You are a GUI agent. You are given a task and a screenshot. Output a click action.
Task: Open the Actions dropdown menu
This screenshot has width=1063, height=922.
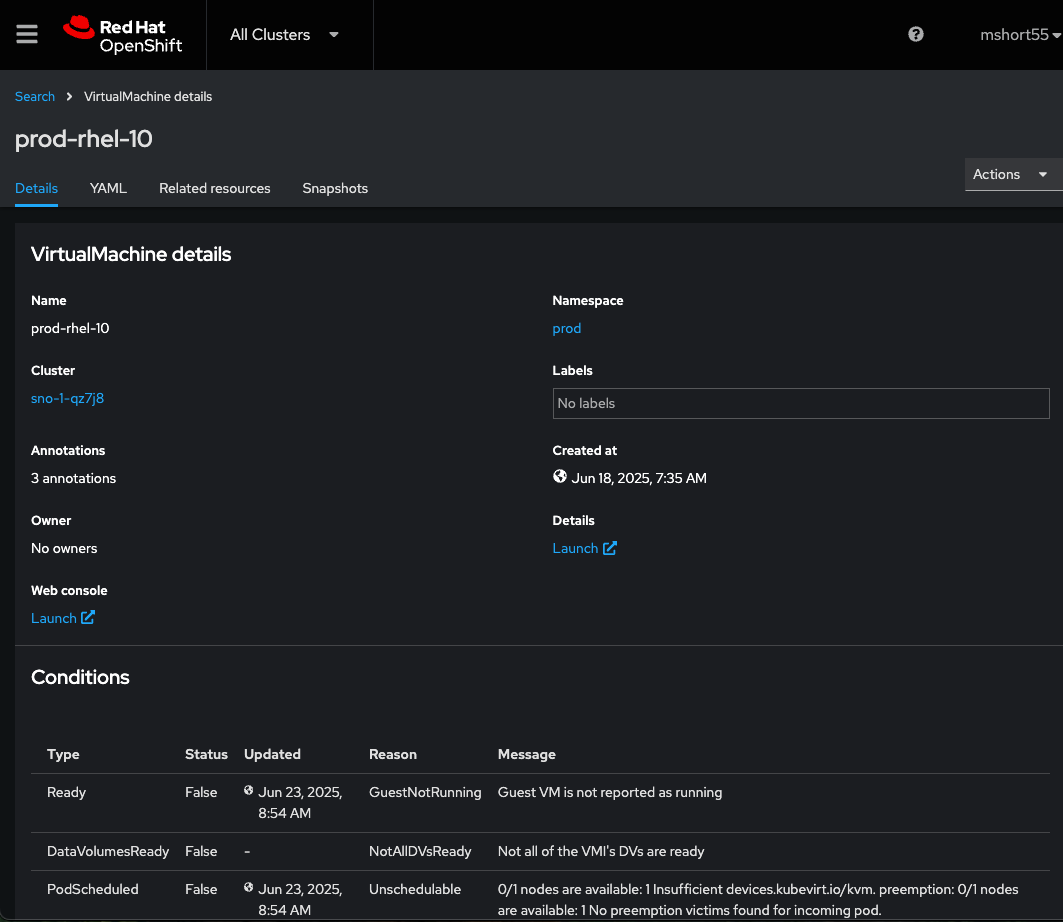point(1011,174)
